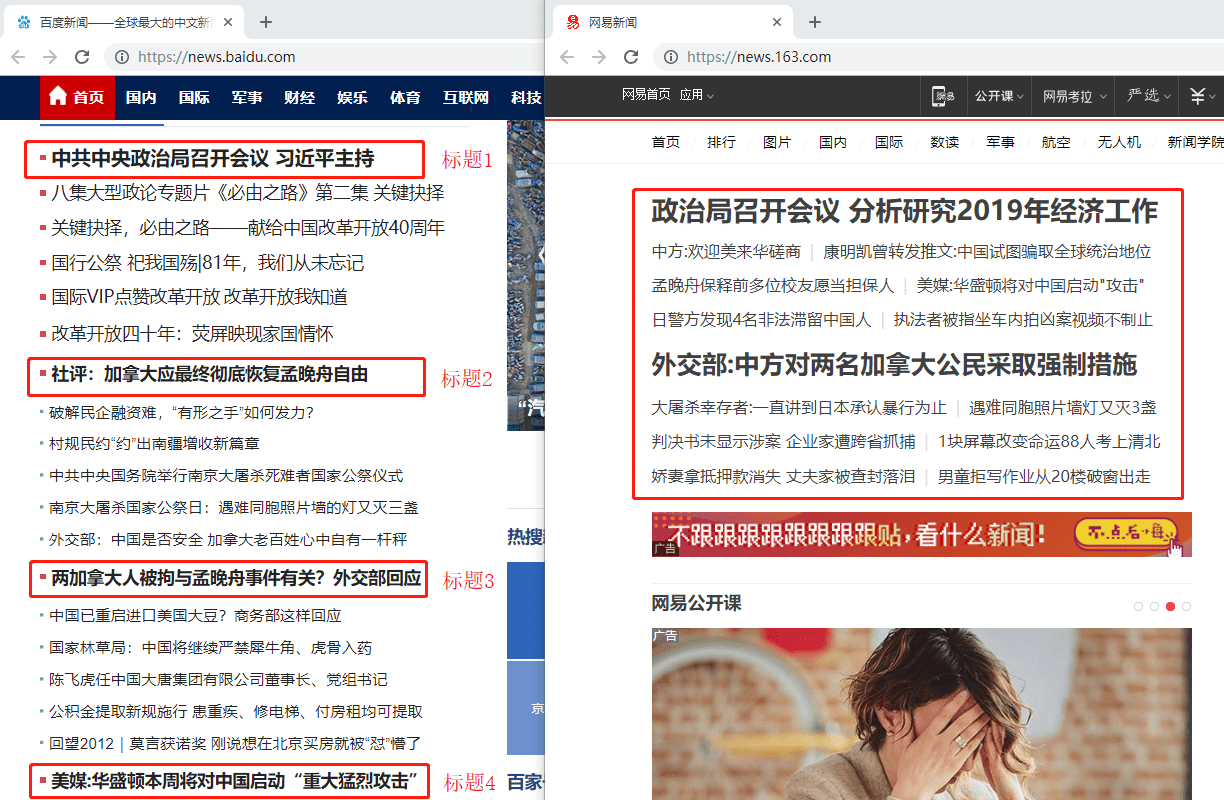Viewport: 1224px width, 800px height.
Task: Expand the 应用 dropdown in NetEase header
Action: [x=697, y=95]
